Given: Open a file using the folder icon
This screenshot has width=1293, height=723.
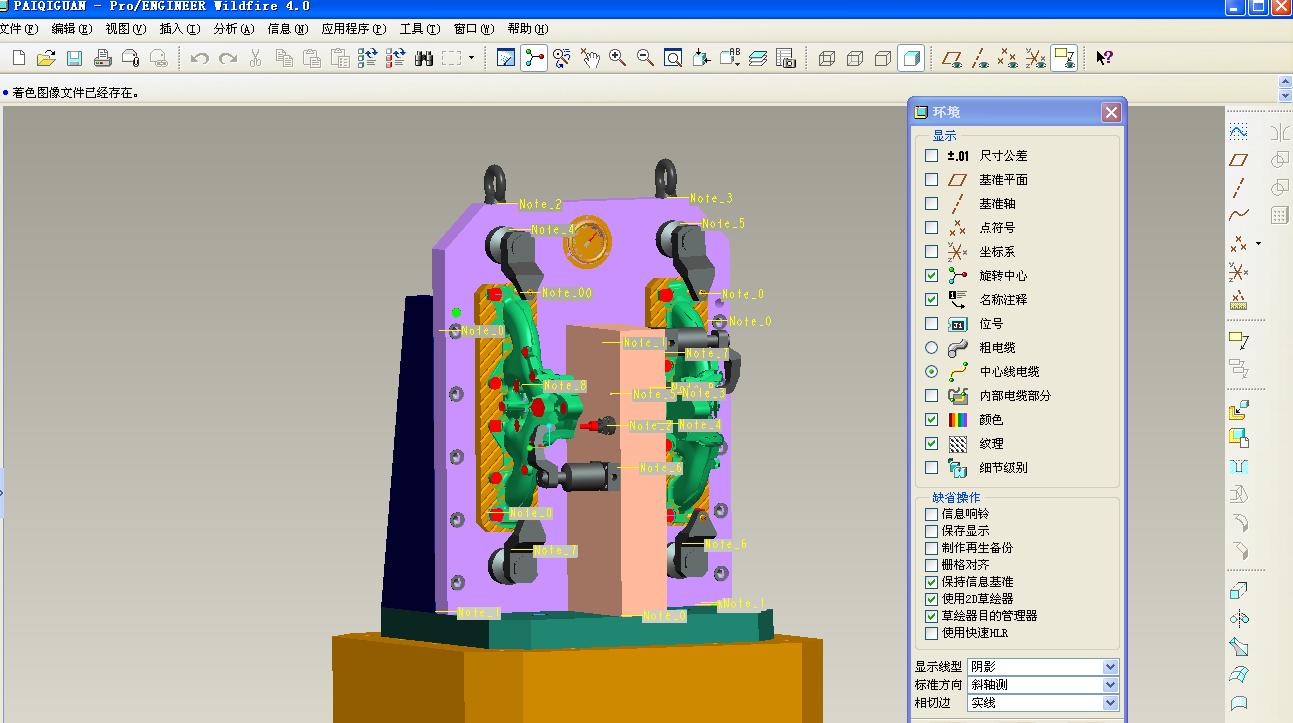Looking at the screenshot, I should pyautogui.click(x=46, y=58).
